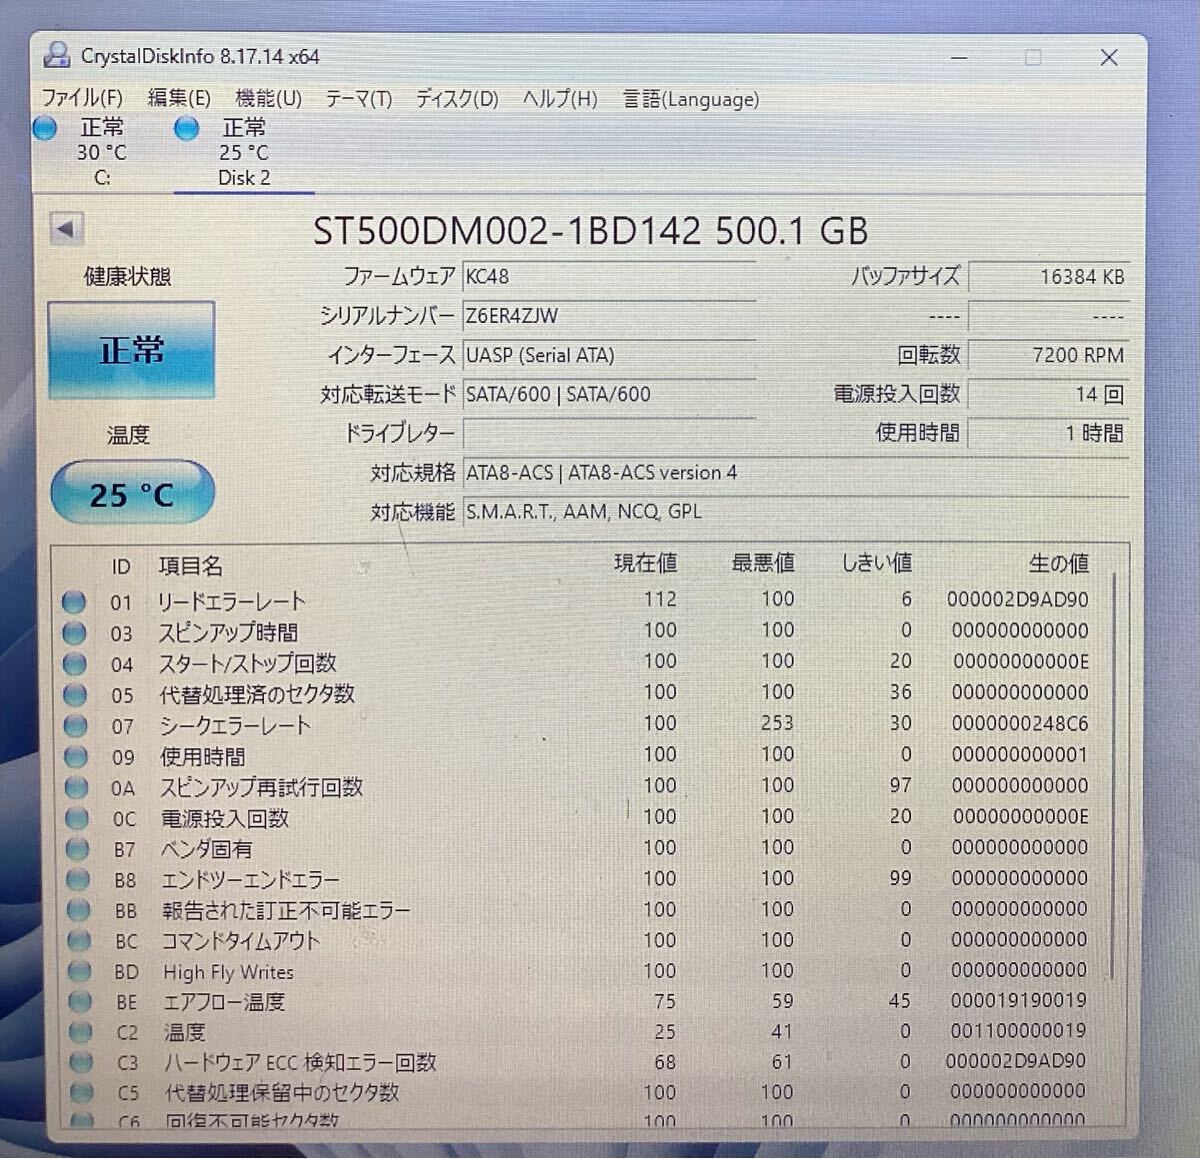Click raw value 000002D9AD90 in row 01

(x=1018, y=600)
